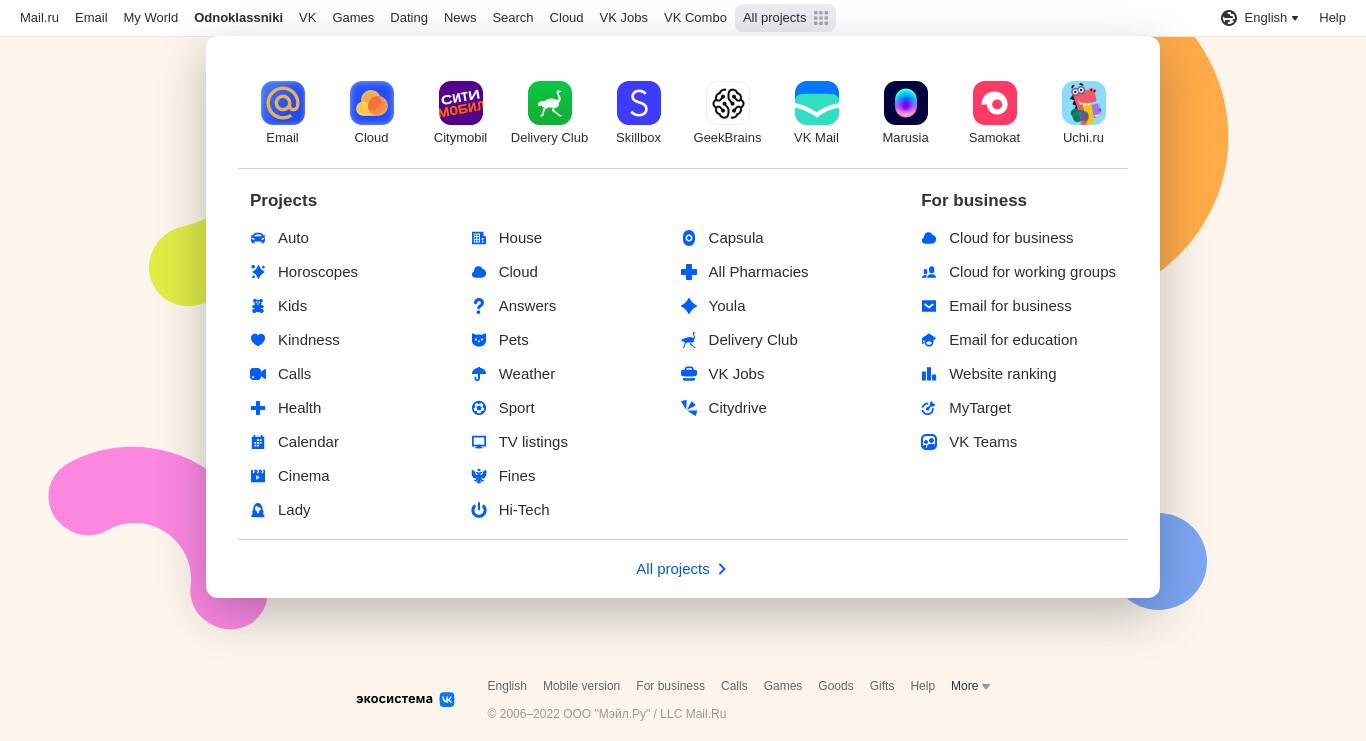Screen dimensions: 1366x741
Task: Click the briefcase icon beside VK Jobs
Action: (689, 374)
